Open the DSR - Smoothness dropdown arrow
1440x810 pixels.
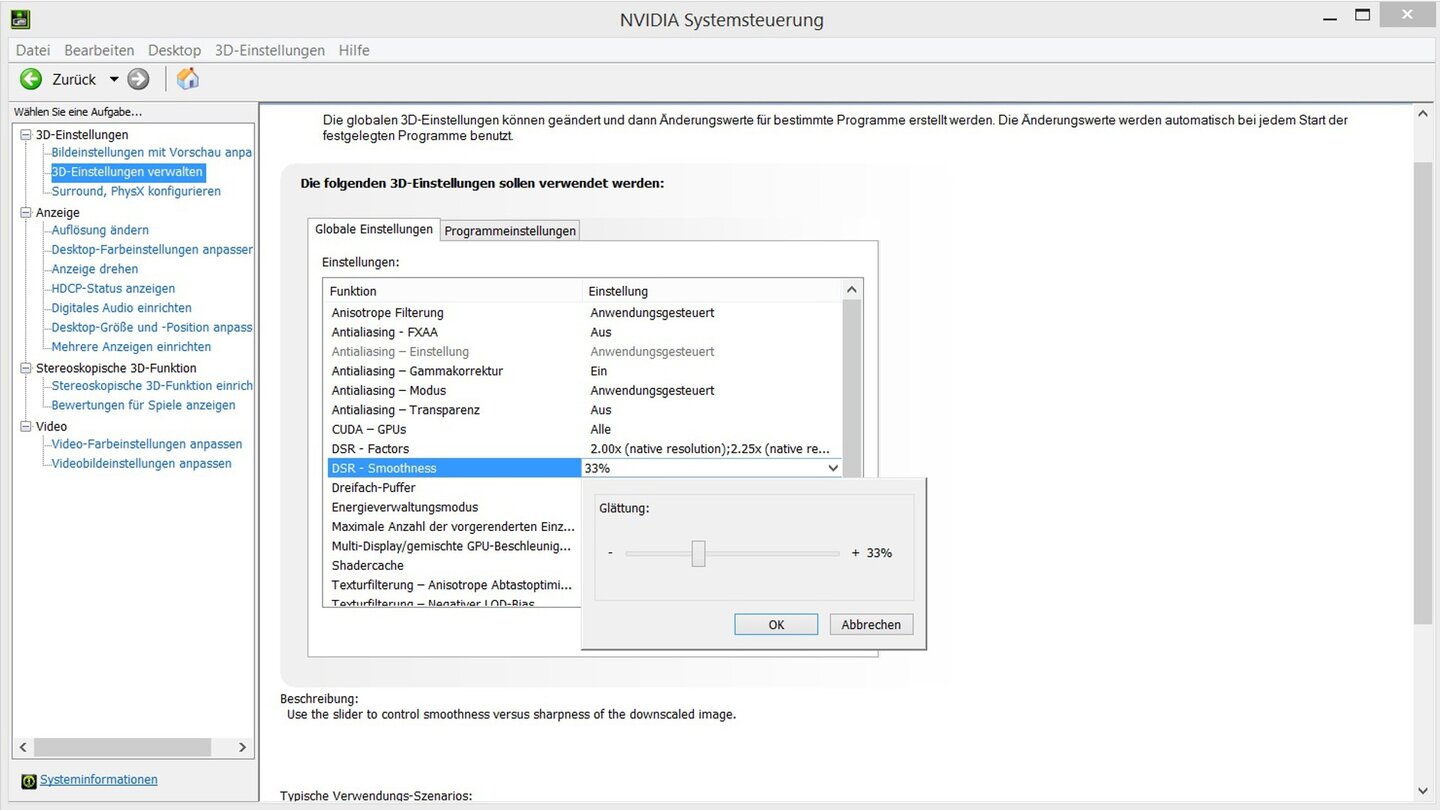[x=833, y=468]
